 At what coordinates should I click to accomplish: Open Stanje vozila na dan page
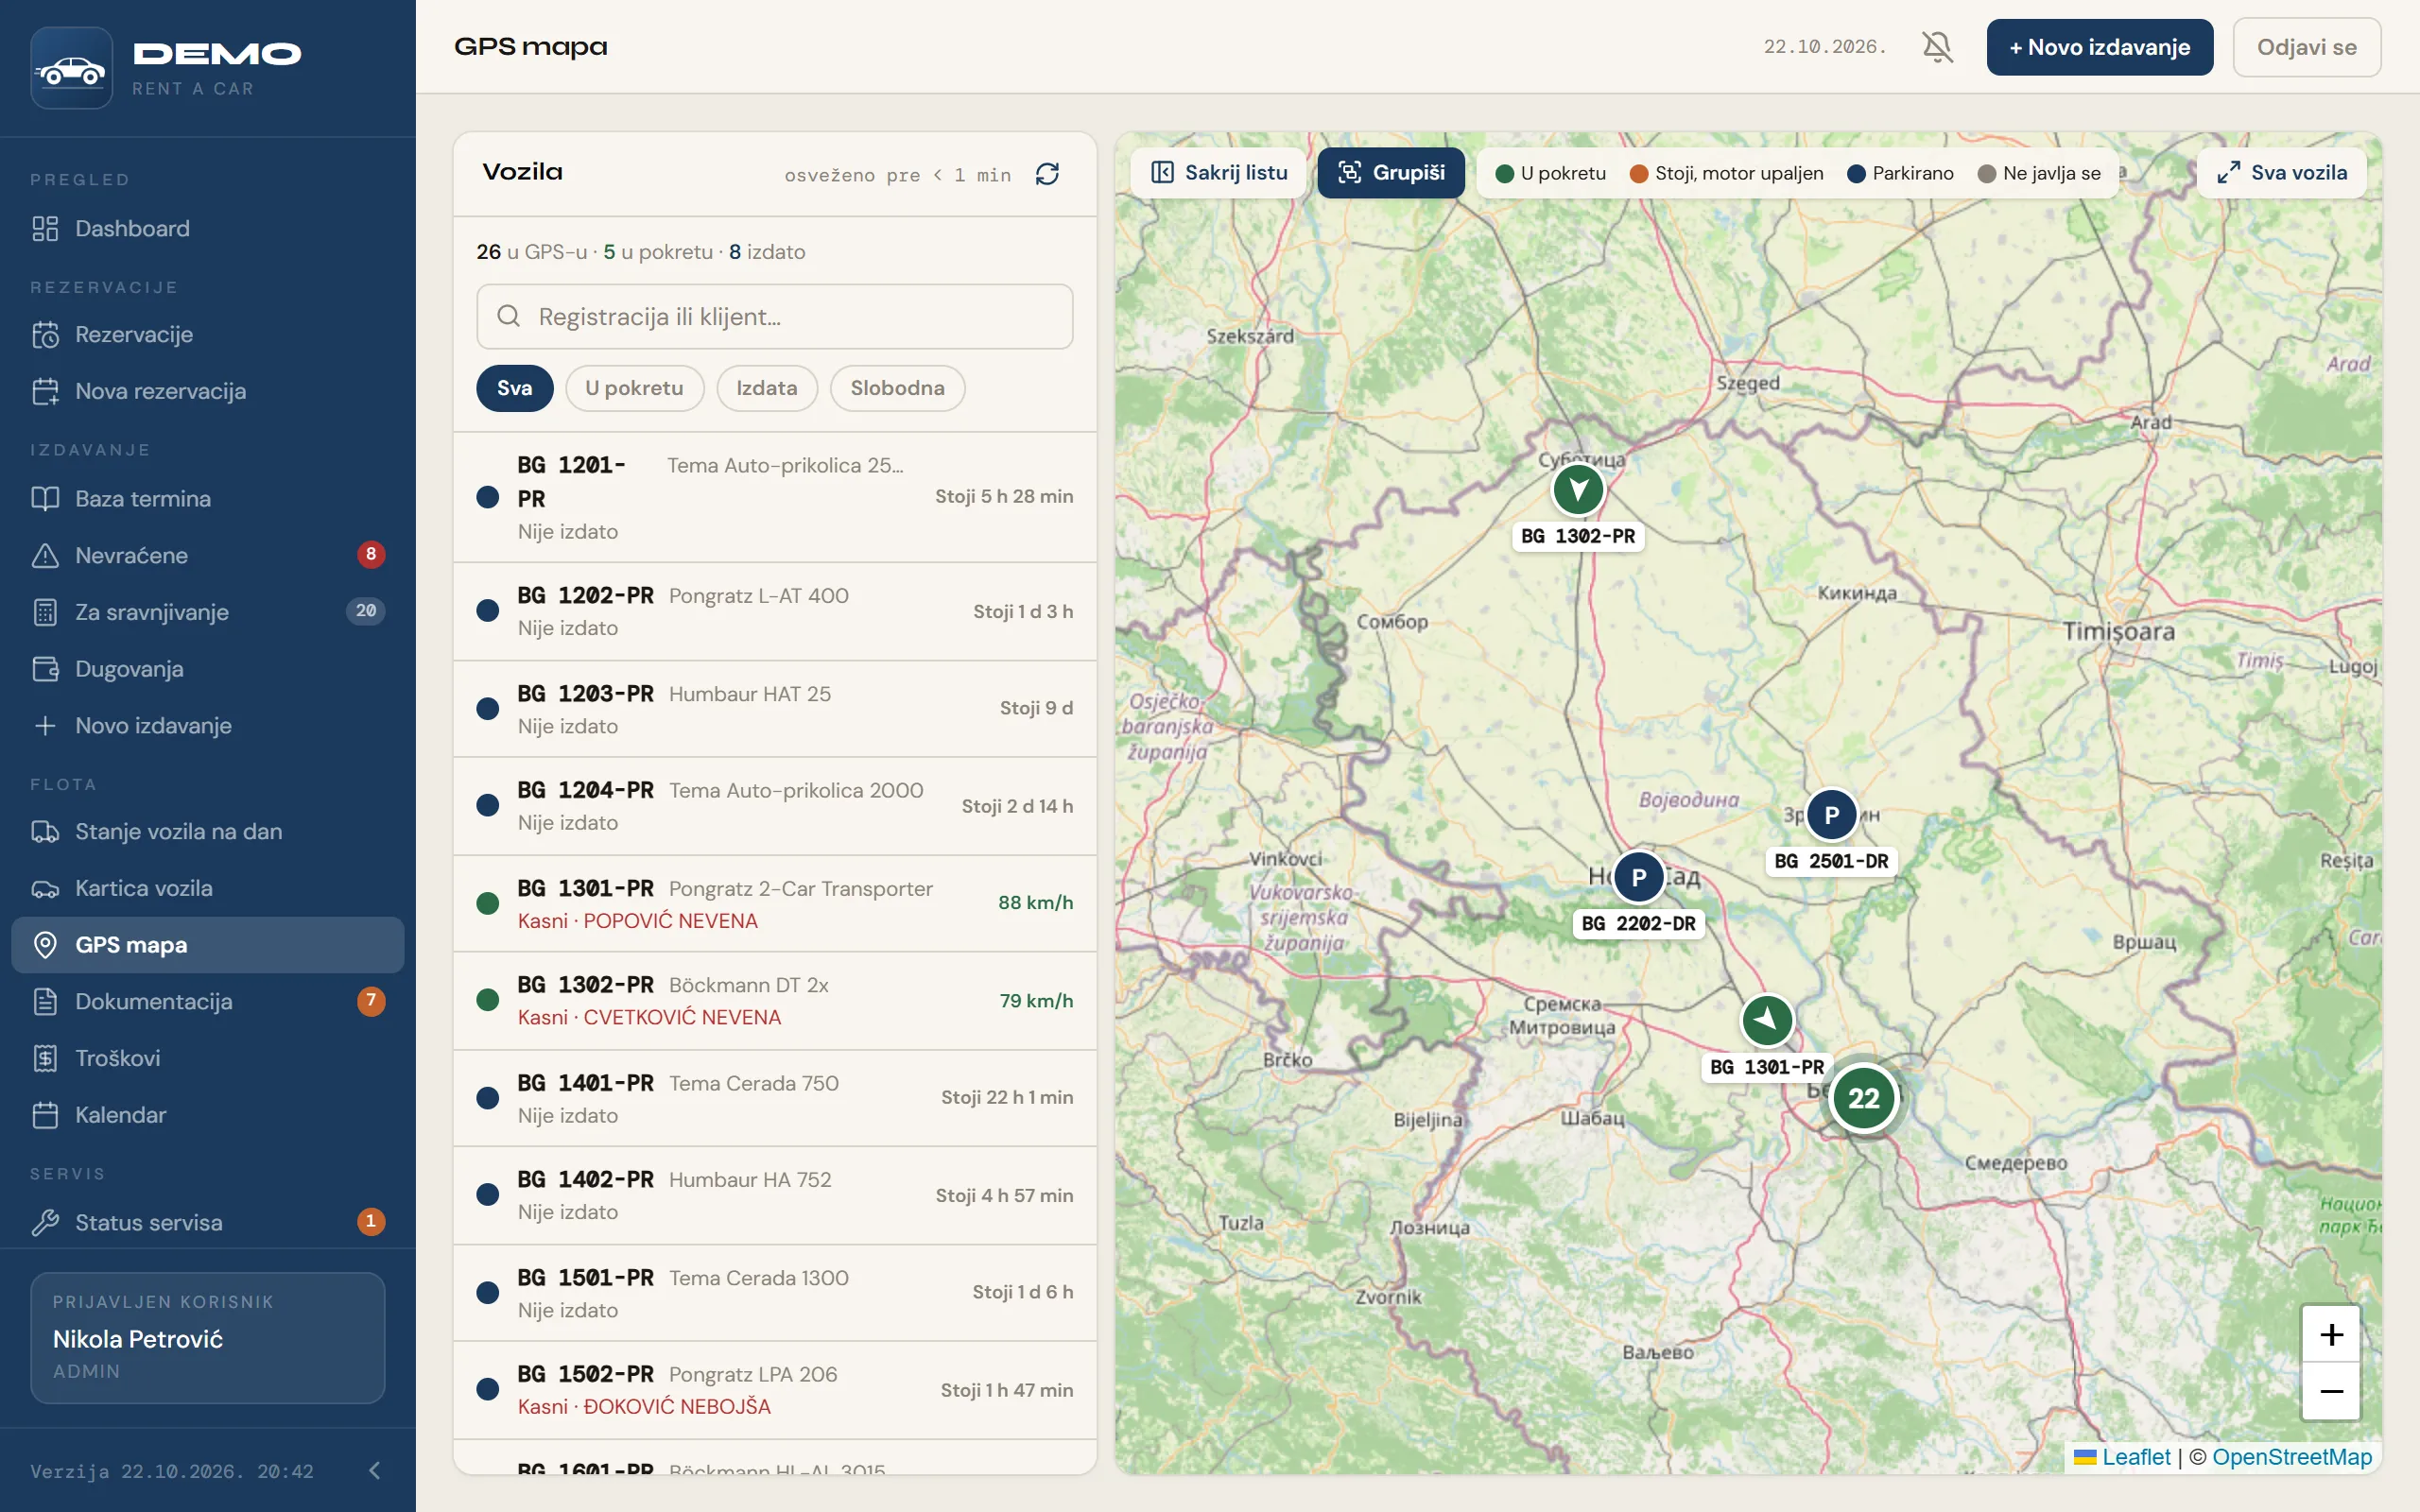[207, 831]
